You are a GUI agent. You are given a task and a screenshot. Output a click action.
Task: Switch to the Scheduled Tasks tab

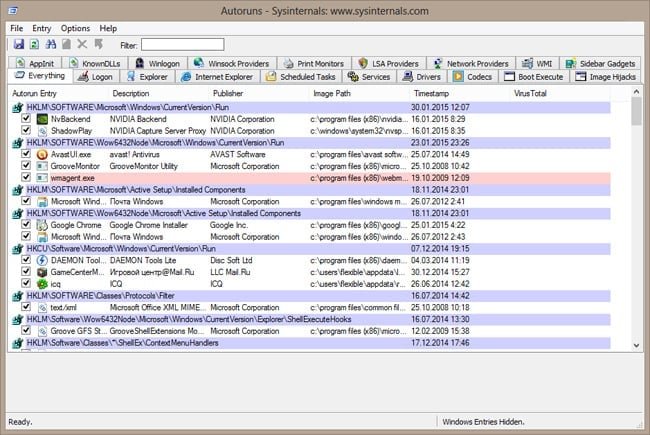[x=301, y=77]
